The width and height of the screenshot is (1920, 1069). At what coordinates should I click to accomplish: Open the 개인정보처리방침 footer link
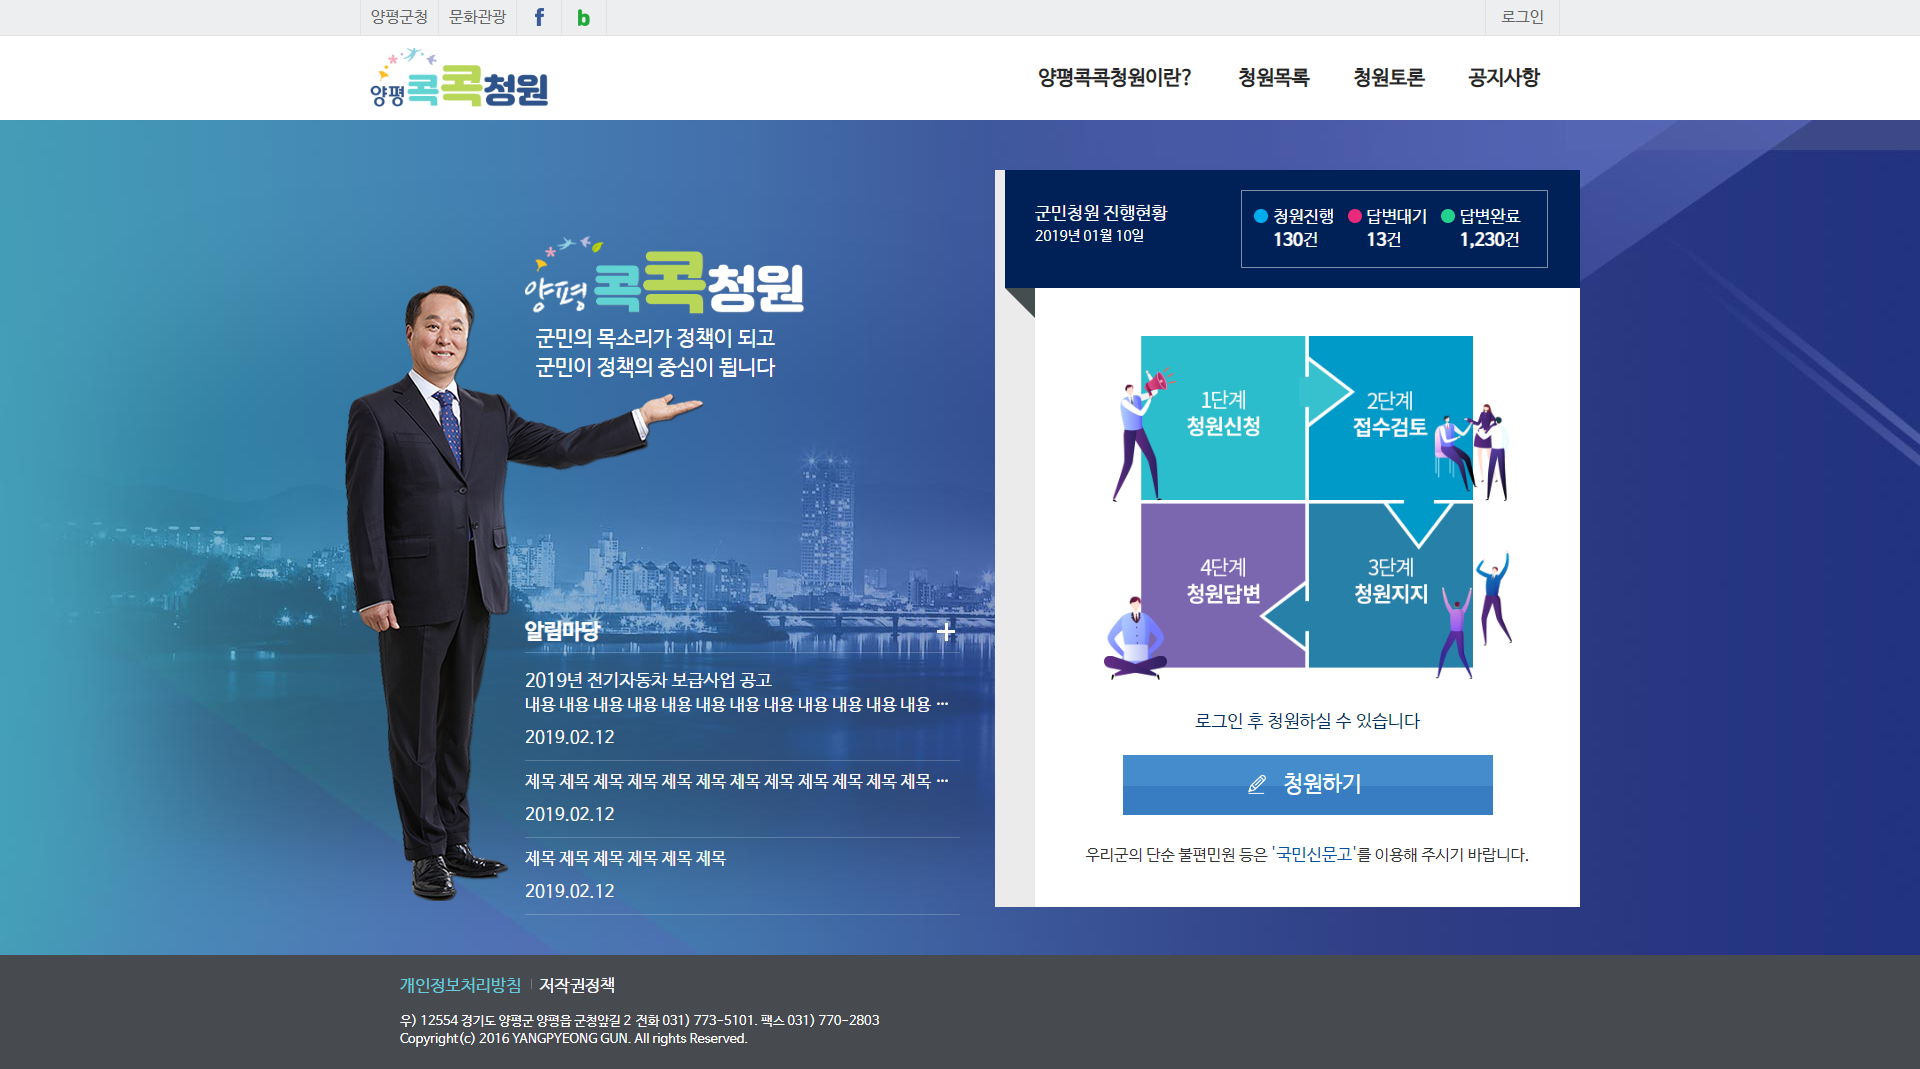[x=460, y=985]
